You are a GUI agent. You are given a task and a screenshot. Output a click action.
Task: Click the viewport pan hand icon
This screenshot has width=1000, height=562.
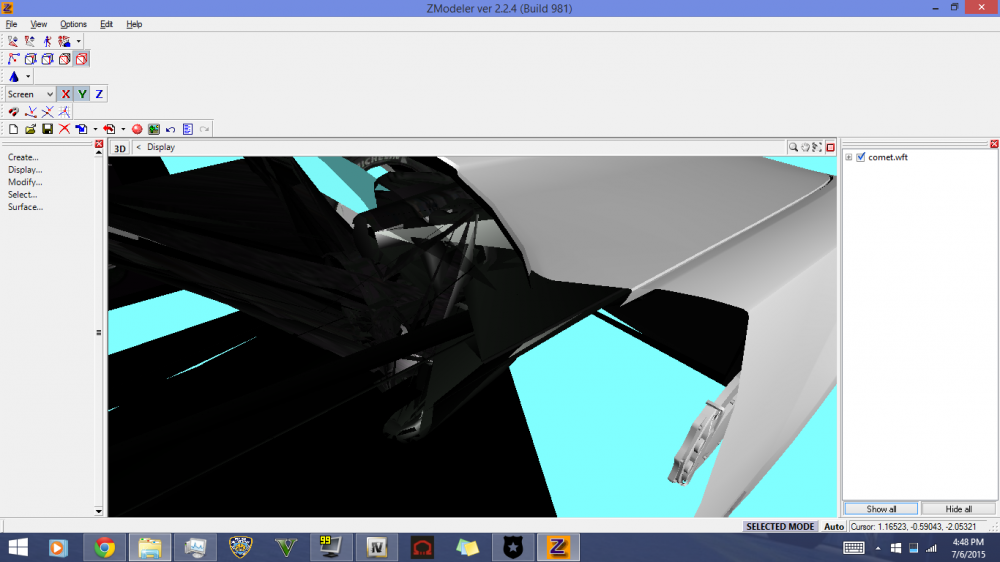(805, 147)
